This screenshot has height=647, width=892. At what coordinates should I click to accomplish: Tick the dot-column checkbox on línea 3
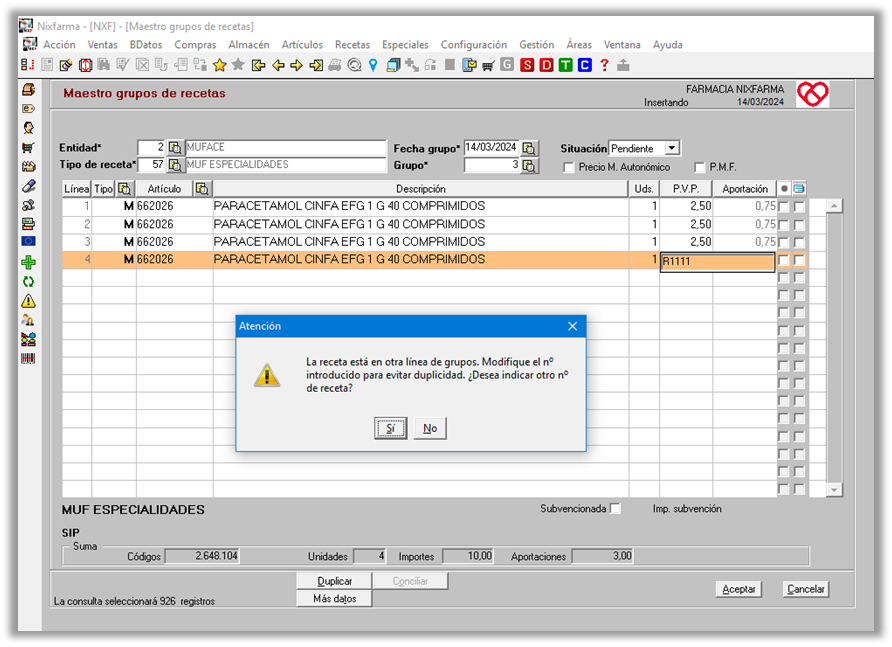pyautogui.click(x=783, y=242)
